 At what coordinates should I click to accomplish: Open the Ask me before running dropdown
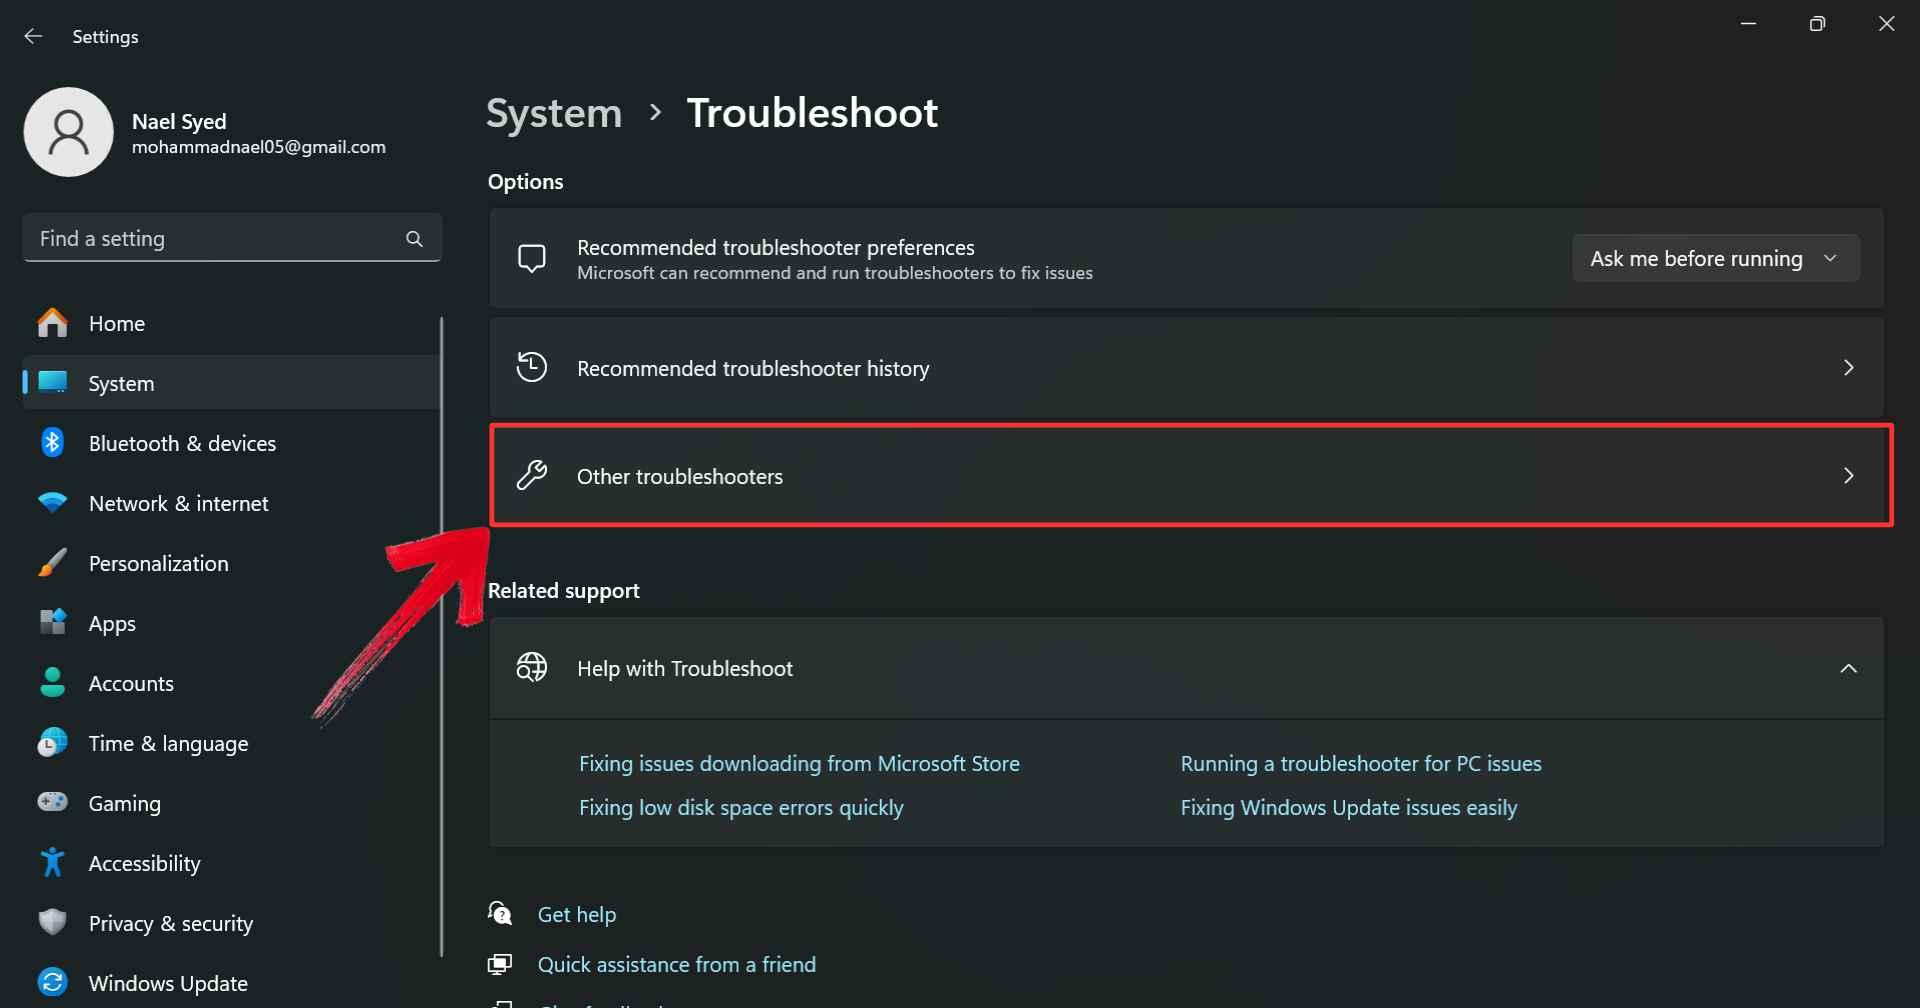click(x=1714, y=258)
